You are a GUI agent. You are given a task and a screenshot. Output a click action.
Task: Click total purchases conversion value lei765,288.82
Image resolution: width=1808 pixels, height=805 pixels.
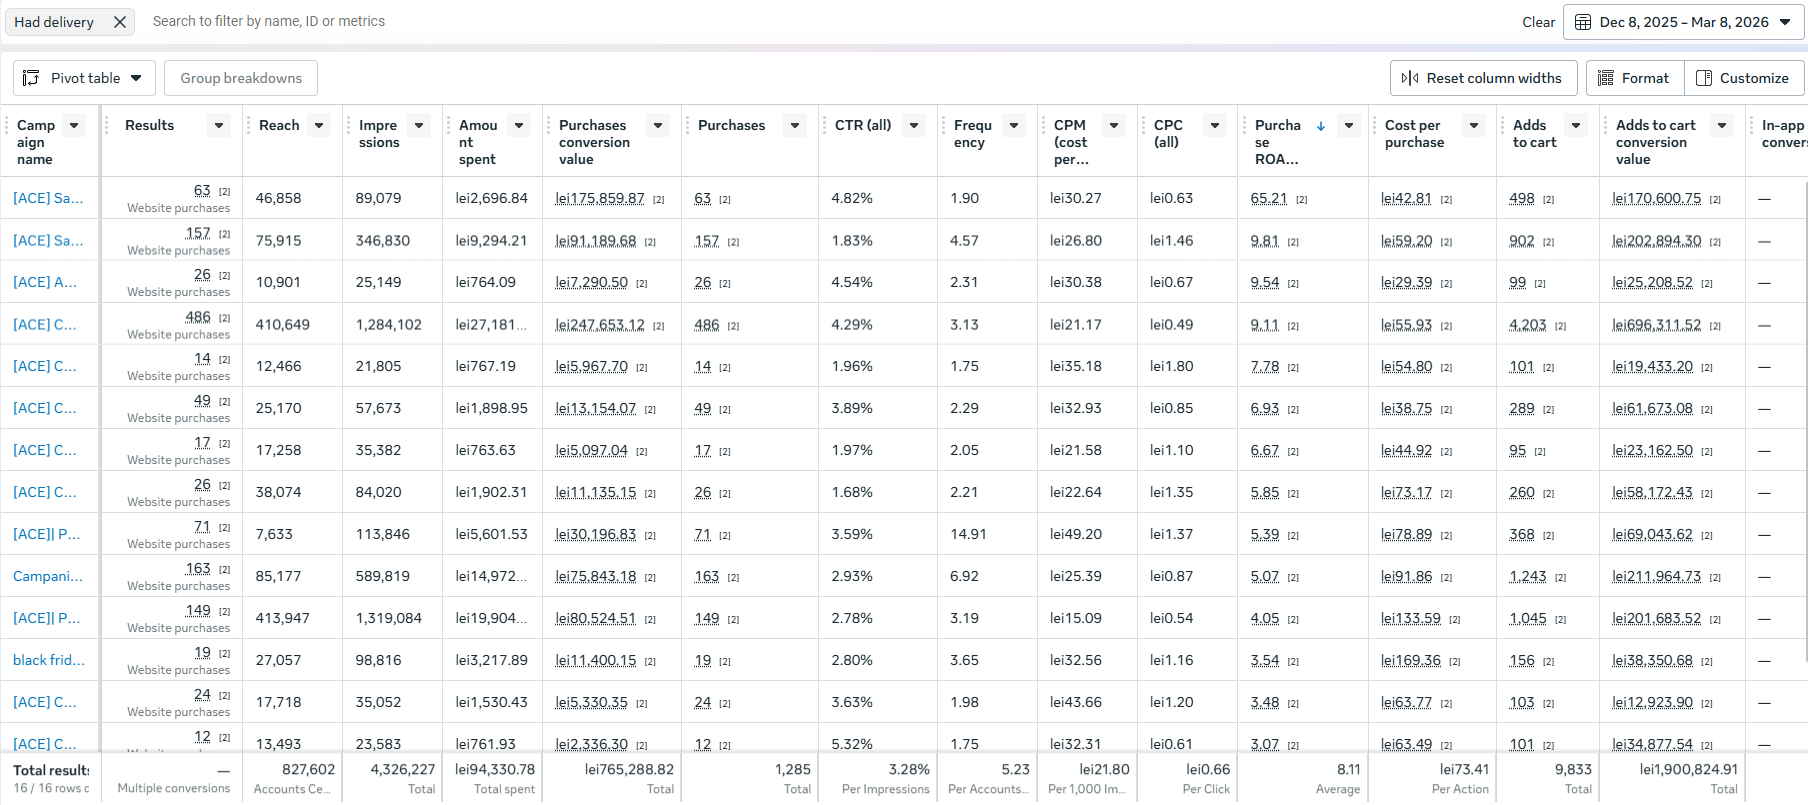tap(629, 769)
